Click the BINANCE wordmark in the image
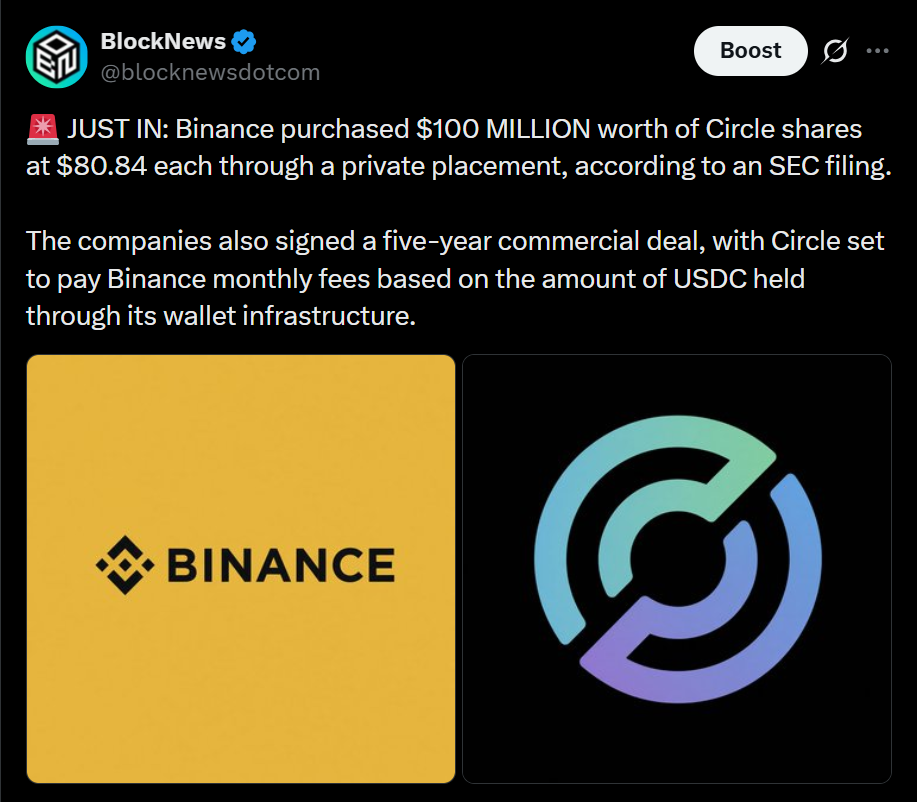917x802 pixels. (281, 565)
